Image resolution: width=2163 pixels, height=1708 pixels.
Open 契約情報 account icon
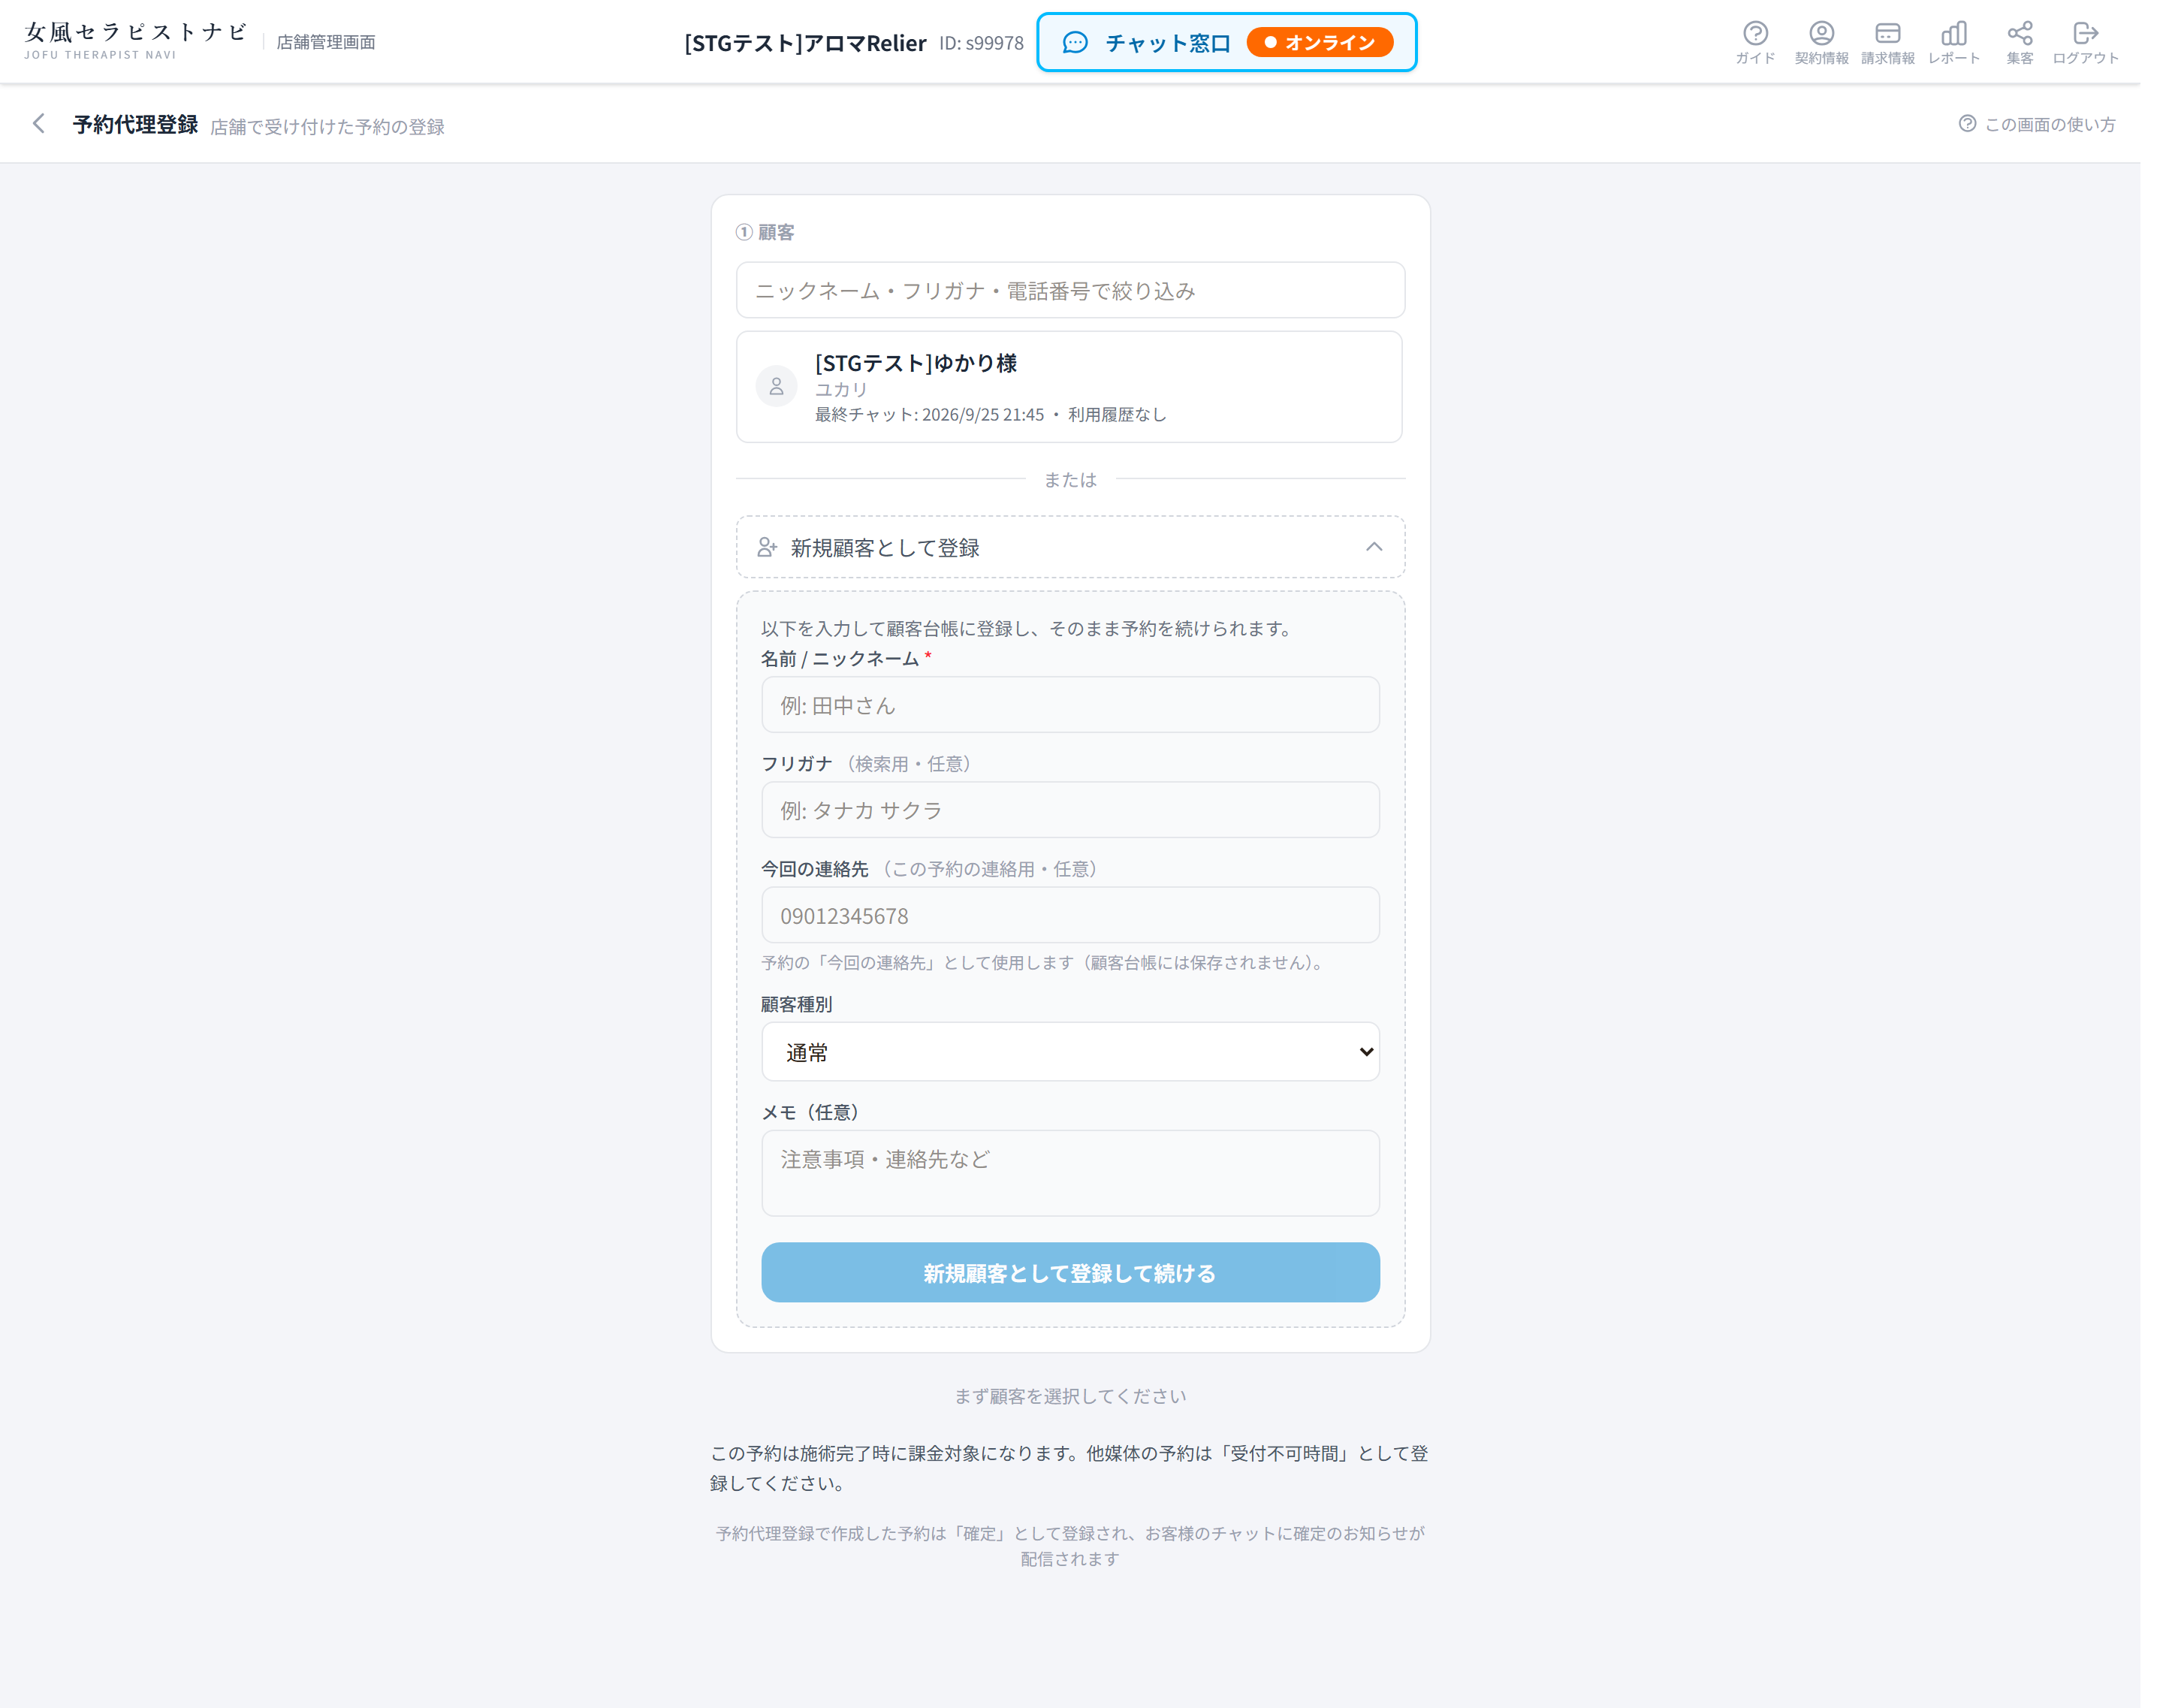point(1821,42)
